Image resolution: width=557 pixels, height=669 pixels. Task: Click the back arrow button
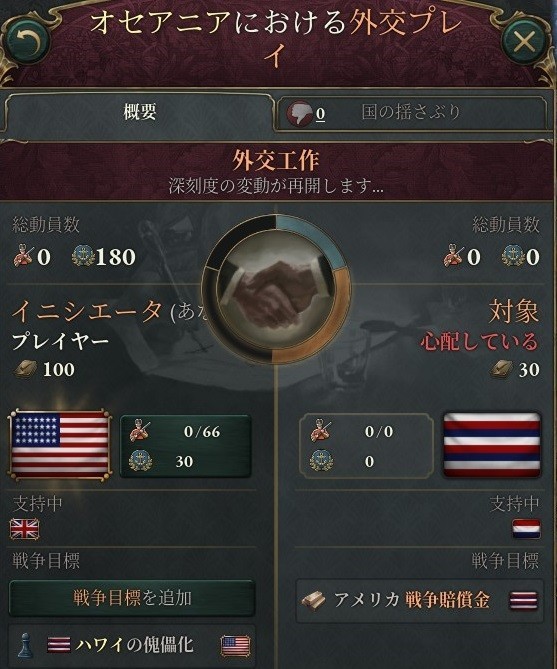(29, 42)
